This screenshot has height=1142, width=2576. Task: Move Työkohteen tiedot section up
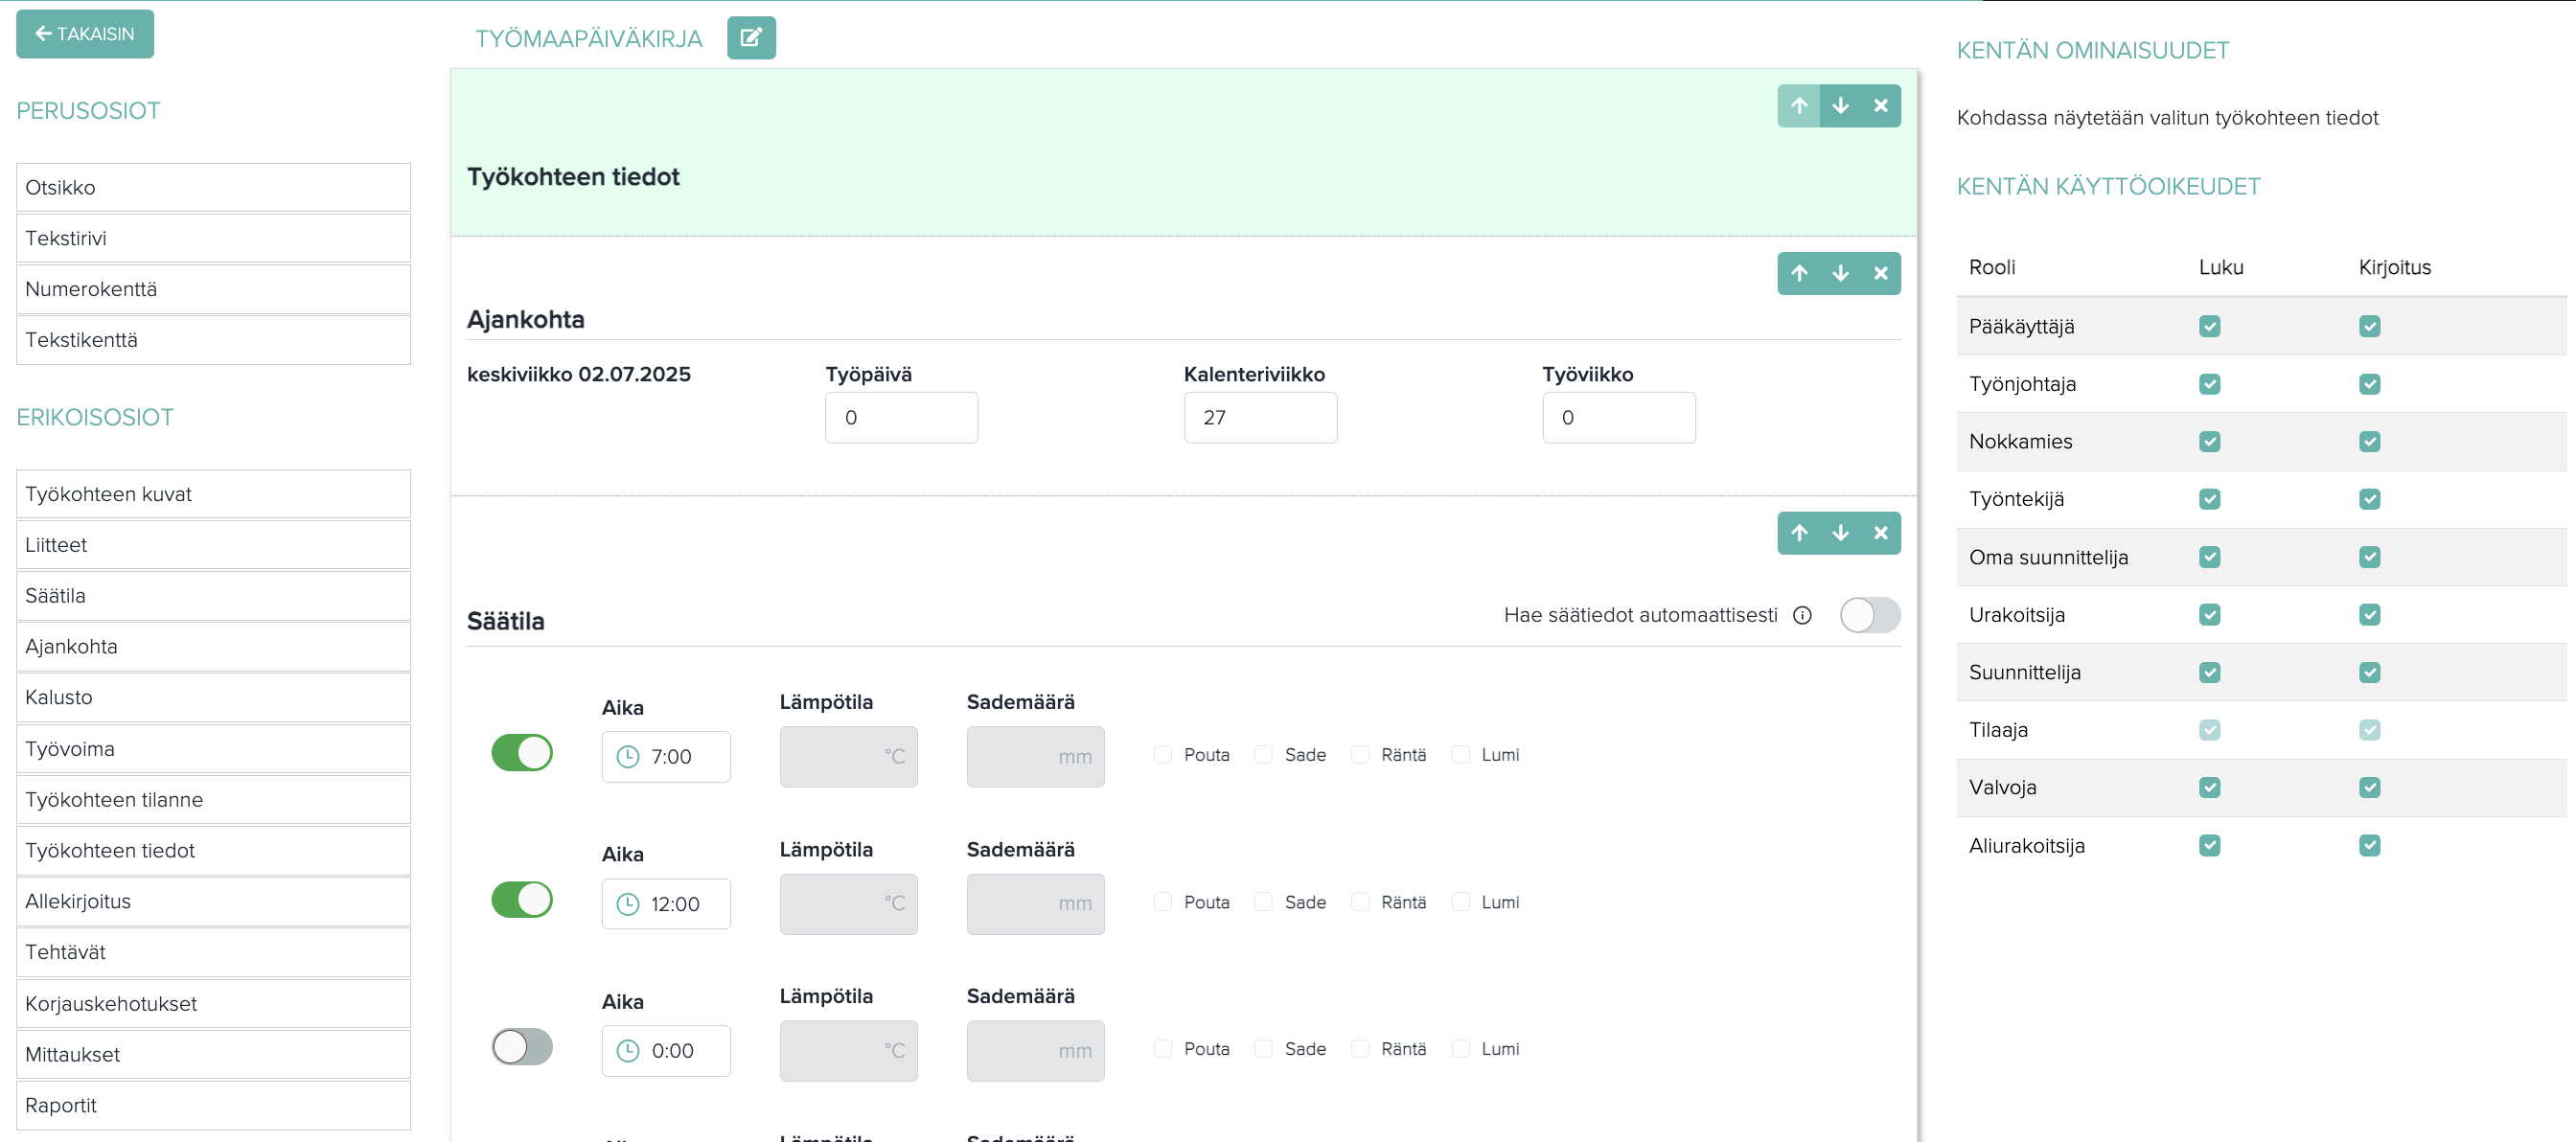(x=1799, y=106)
